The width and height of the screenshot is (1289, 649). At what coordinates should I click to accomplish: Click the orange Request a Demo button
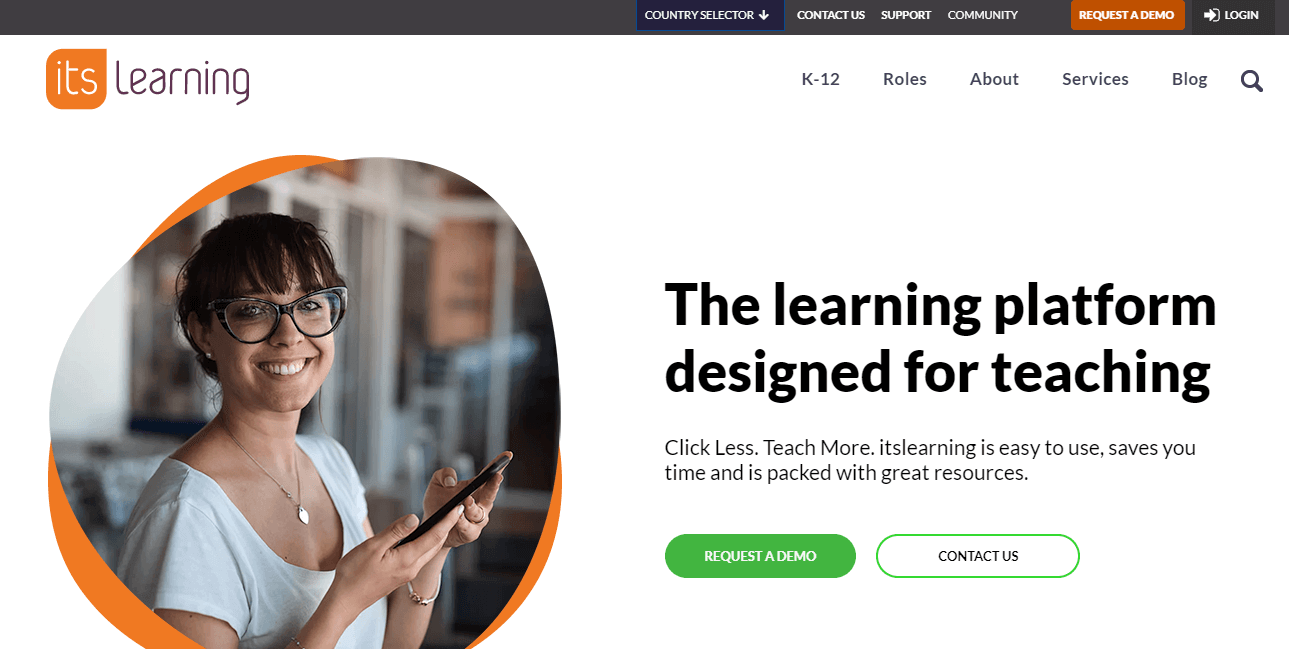[x=1127, y=15]
